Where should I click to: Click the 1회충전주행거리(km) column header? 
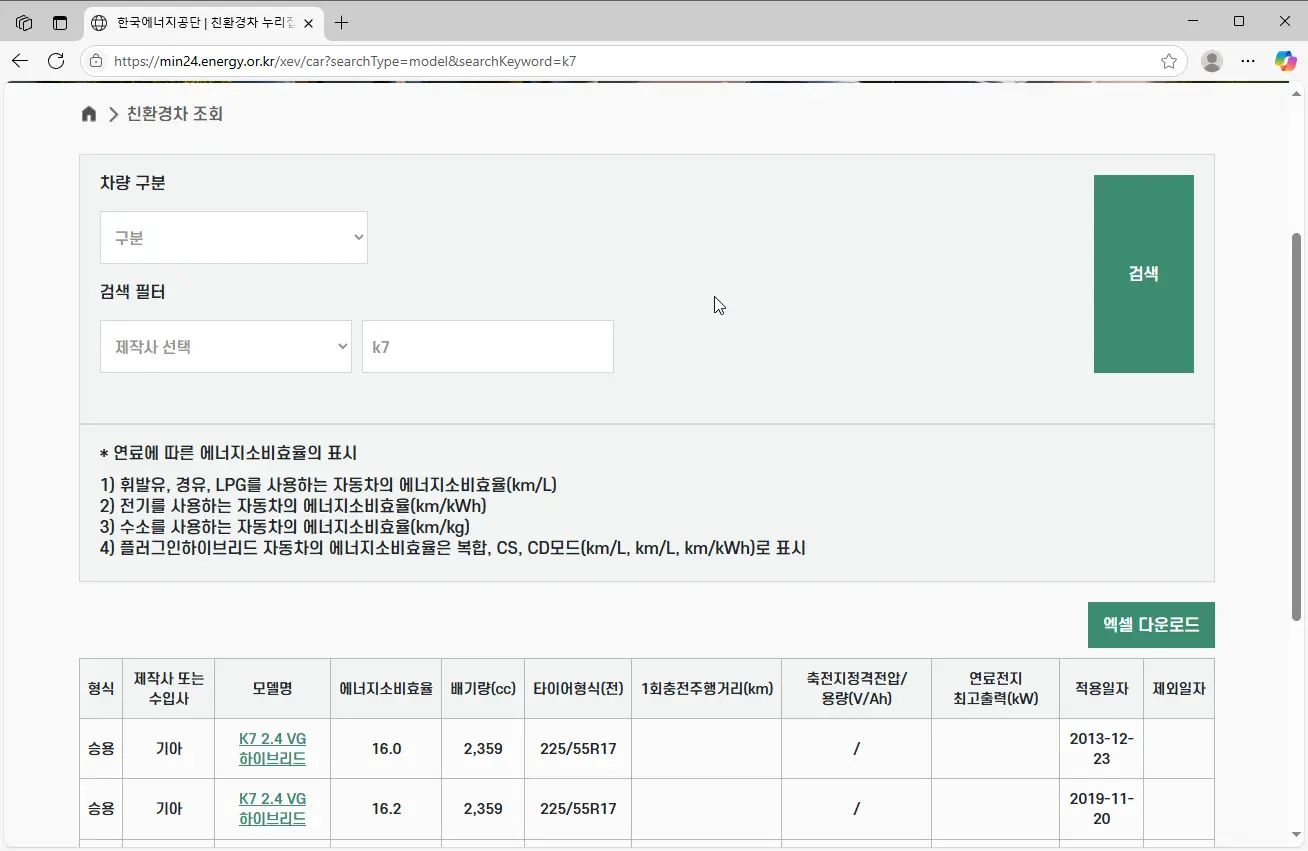tap(707, 689)
